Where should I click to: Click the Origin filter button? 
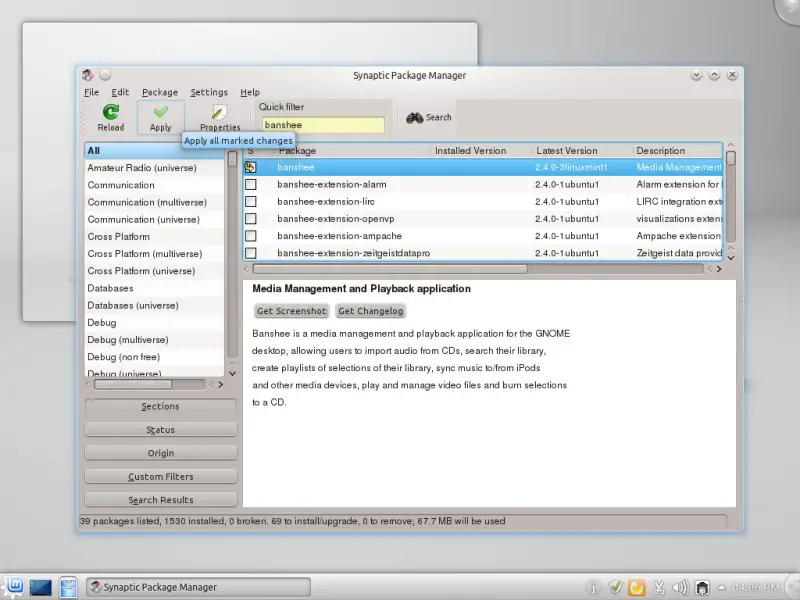[161, 454]
